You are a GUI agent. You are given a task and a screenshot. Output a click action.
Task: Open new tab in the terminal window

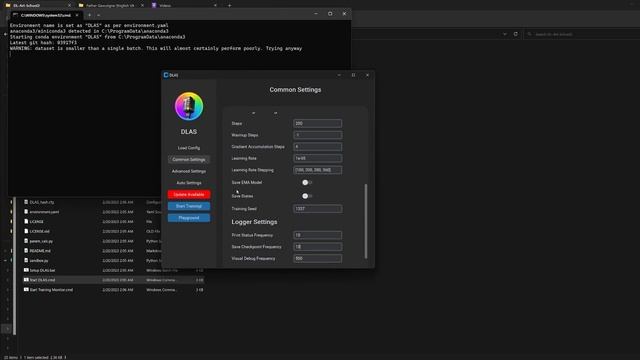point(89,15)
